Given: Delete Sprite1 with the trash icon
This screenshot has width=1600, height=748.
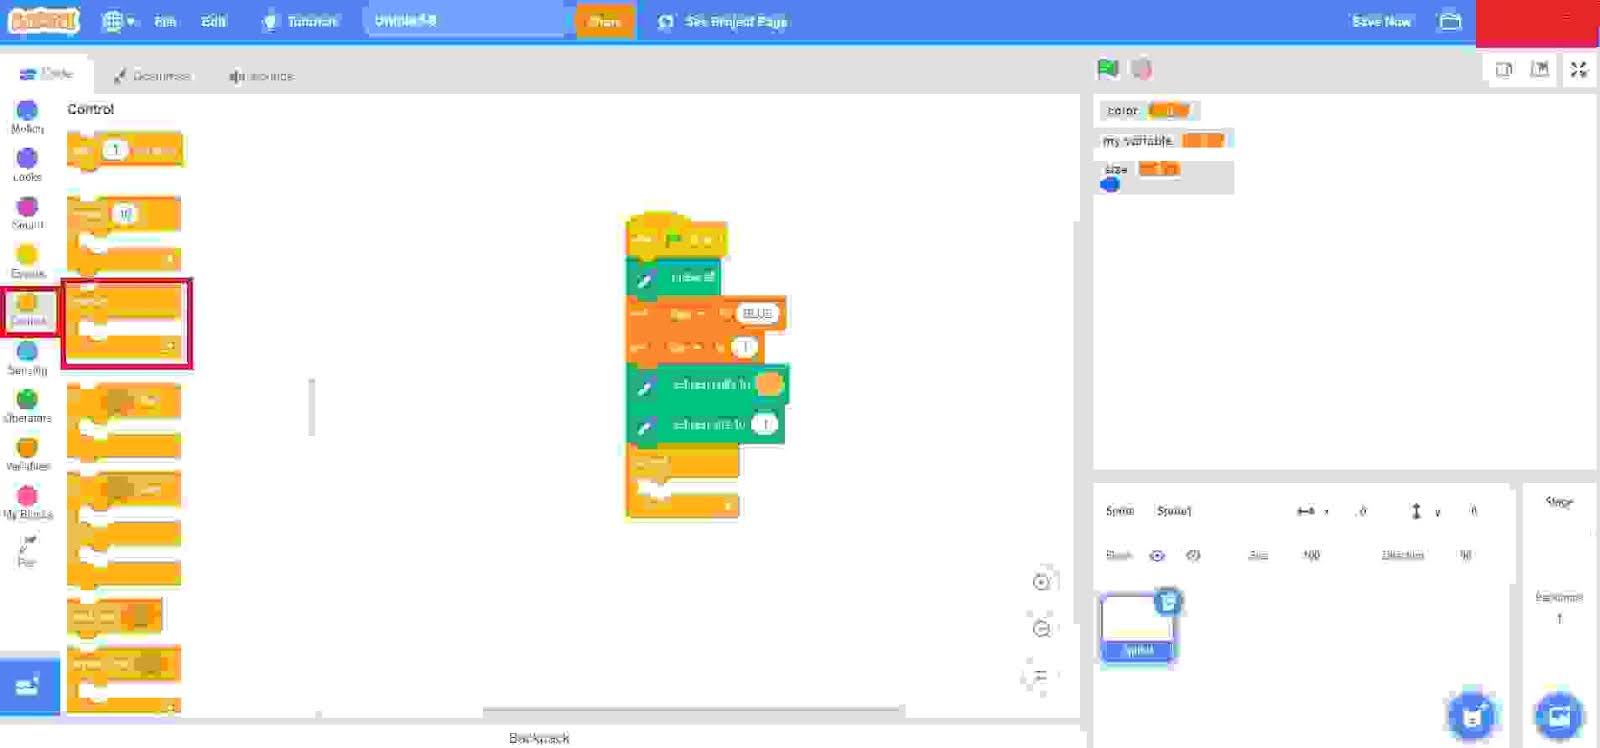Looking at the screenshot, I should pos(1168,601).
